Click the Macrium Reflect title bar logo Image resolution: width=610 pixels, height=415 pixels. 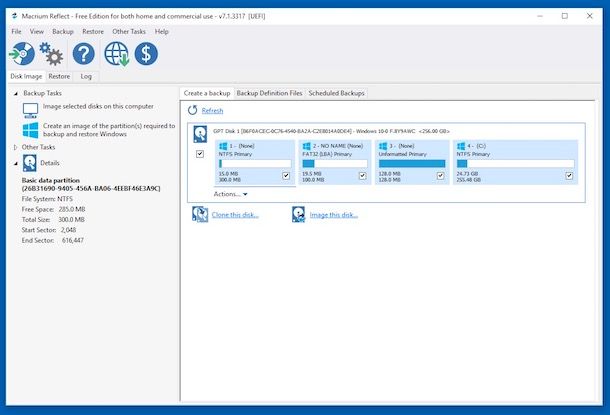coord(14,16)
